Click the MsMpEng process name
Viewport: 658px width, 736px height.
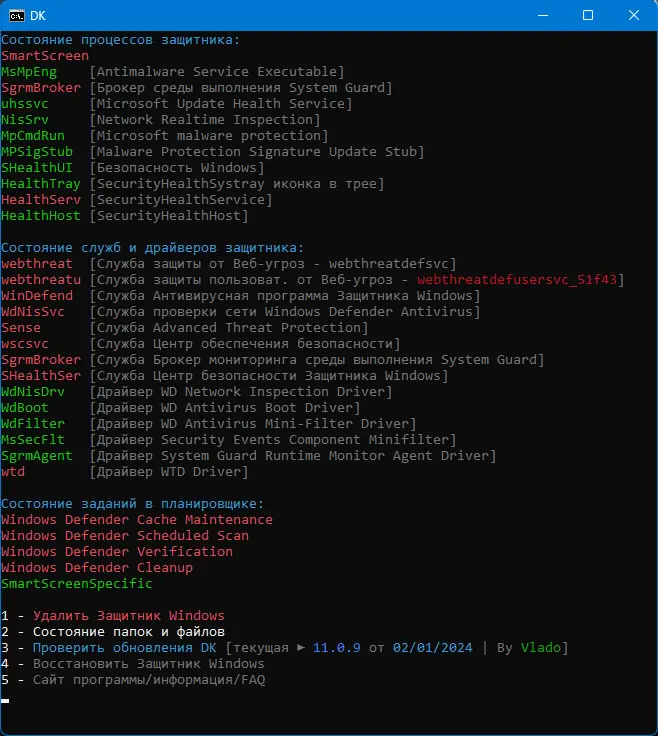[29, 72]
